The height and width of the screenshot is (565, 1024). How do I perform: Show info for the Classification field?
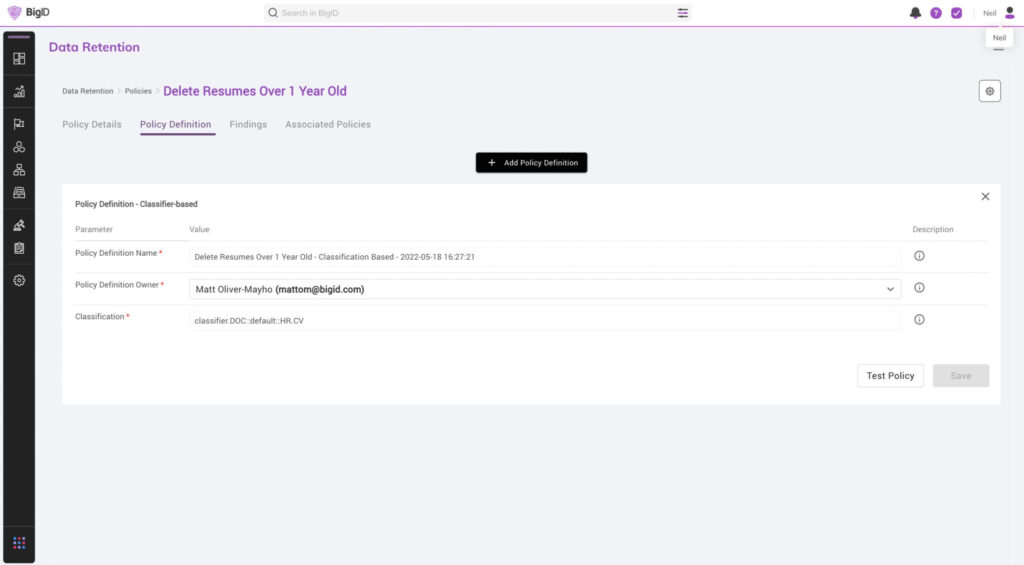(x=919, y=320)
